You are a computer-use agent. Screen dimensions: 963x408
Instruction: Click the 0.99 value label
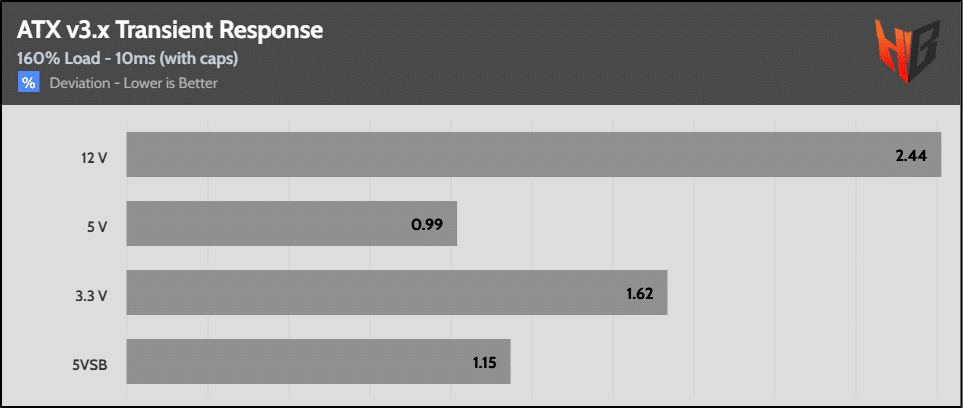tap(426, 224)
